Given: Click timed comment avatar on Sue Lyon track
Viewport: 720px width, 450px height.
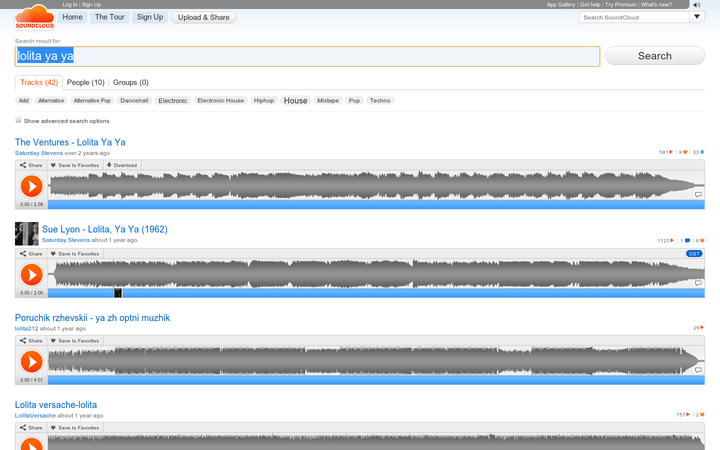Looking at the screenshot, I should coord(118,292).
